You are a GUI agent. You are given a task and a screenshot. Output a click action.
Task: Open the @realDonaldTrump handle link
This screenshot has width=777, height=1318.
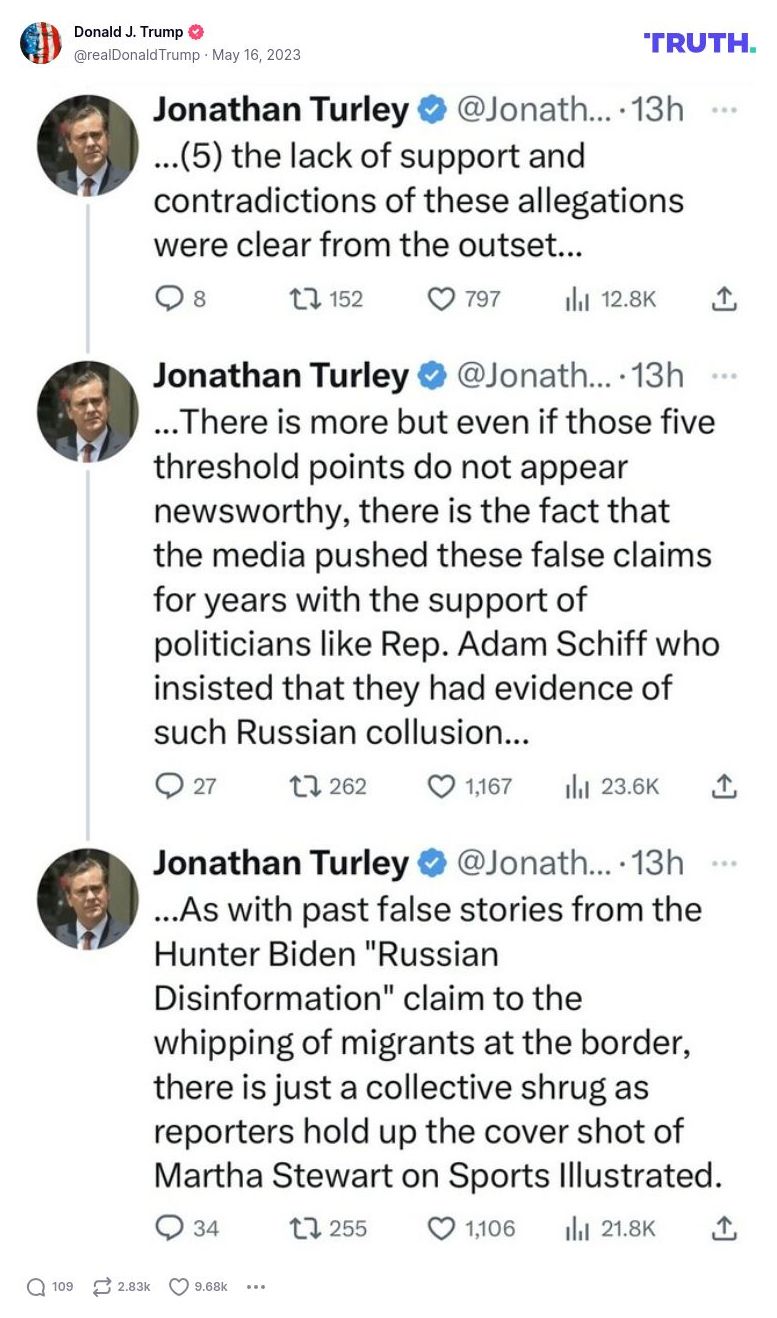click(x=137, y=55)
